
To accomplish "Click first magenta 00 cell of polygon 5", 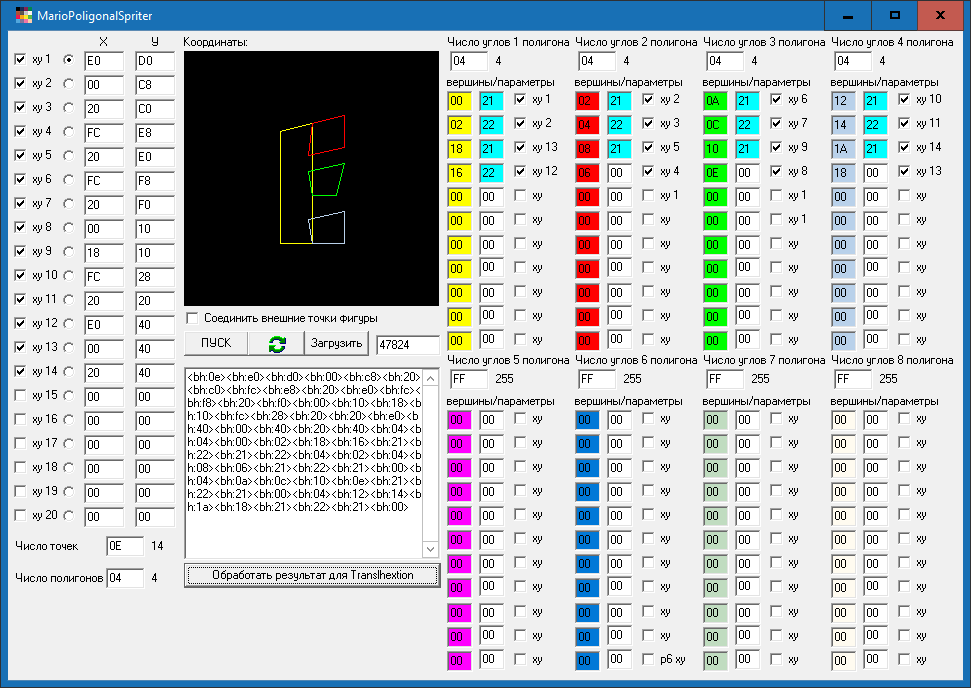I will point(459,420).
